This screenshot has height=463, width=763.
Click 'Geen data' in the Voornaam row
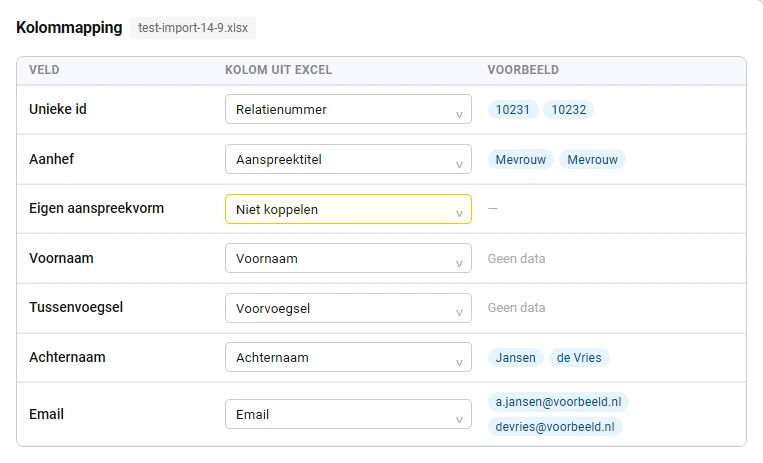(516, 259)
